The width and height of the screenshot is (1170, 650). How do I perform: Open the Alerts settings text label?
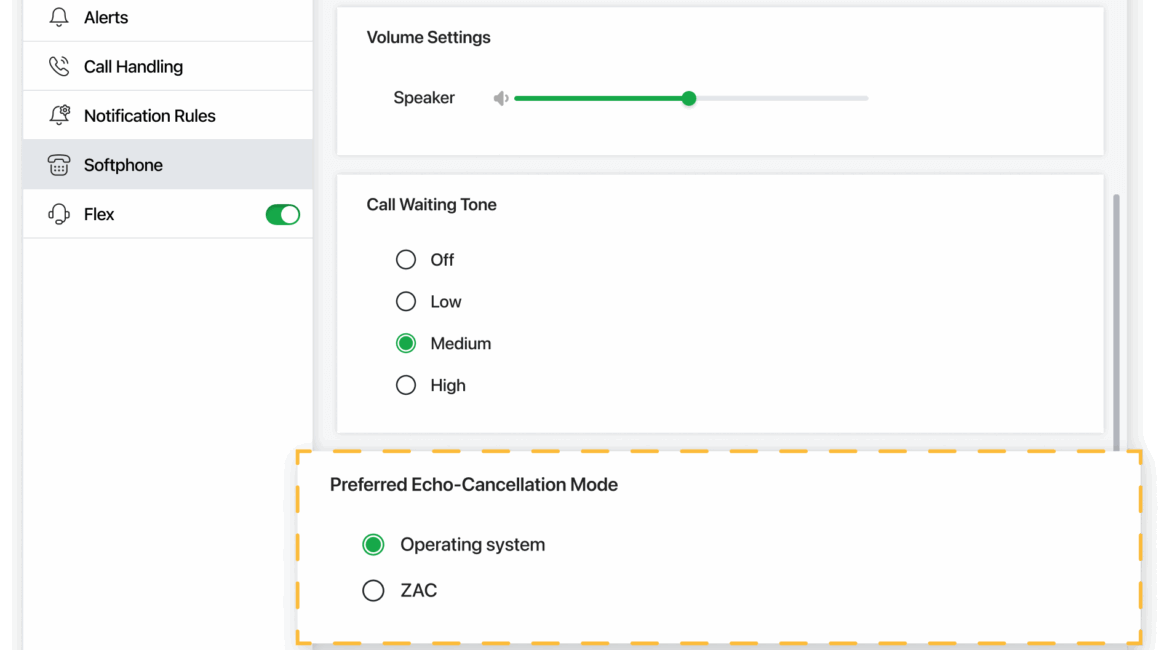(106, 17)
